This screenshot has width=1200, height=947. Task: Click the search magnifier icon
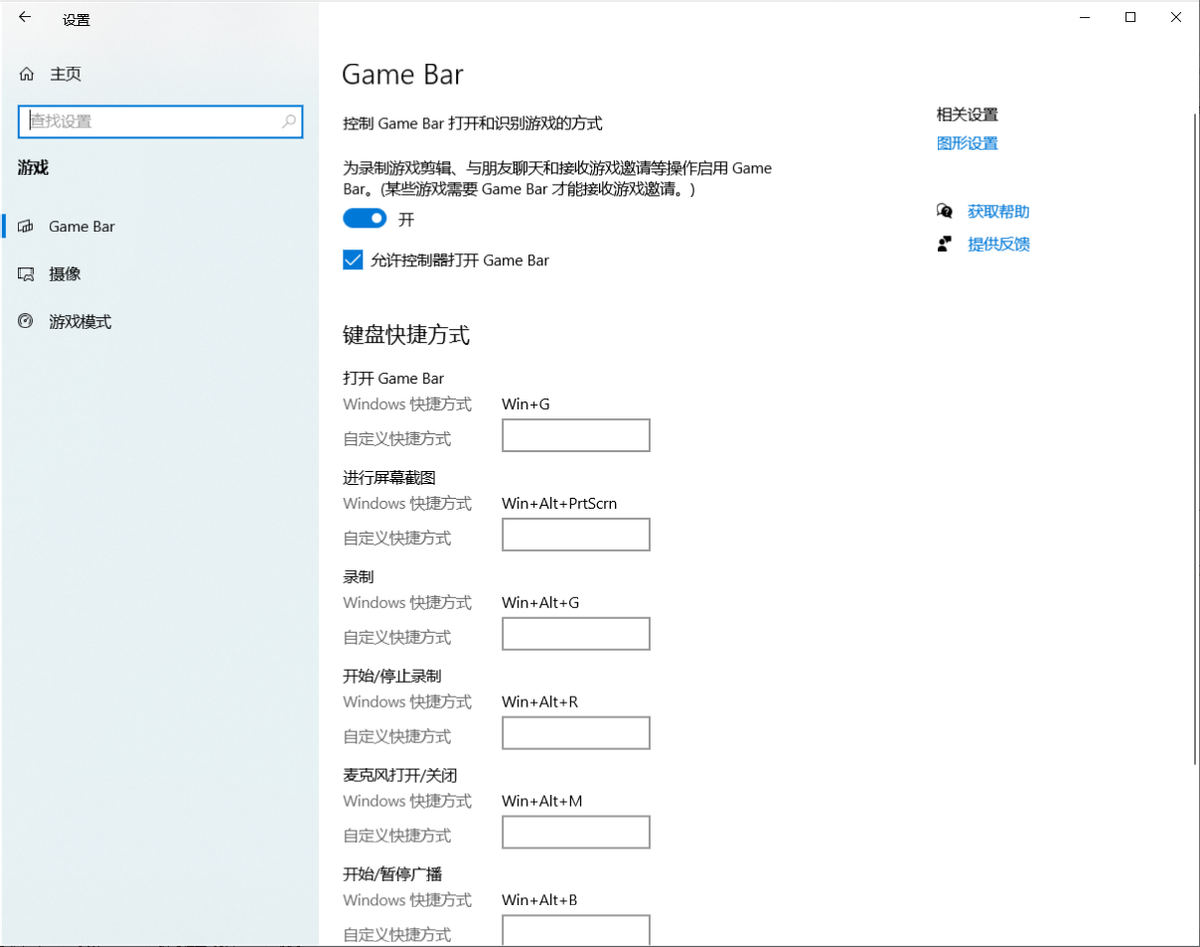tap(289, 121)
